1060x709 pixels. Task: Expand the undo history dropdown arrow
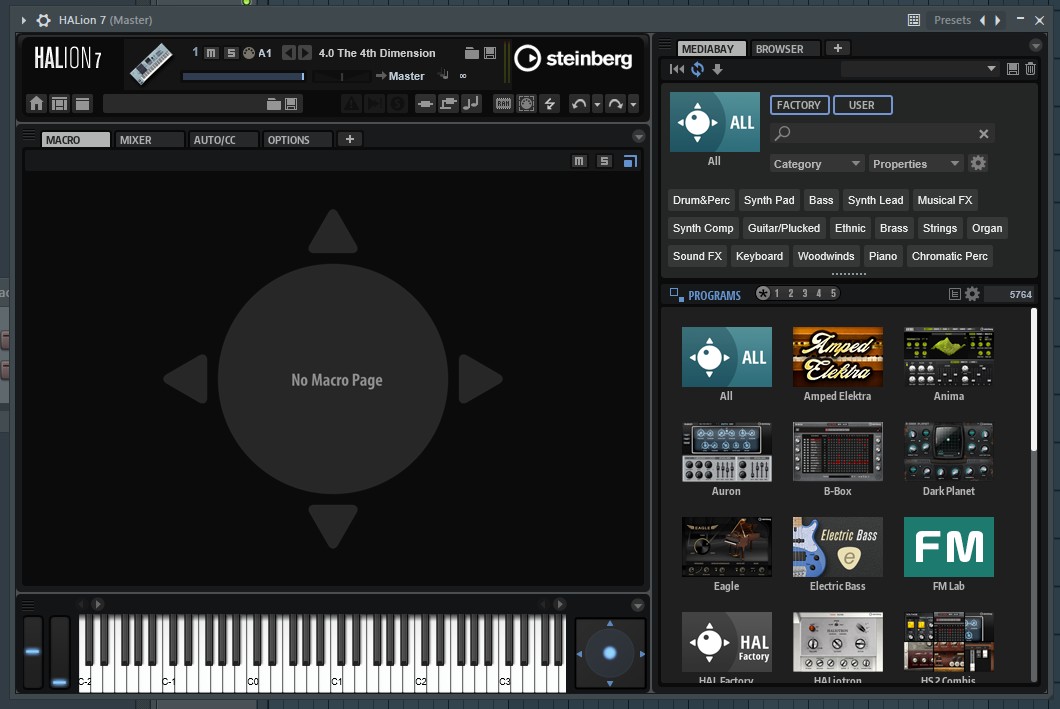597,104
